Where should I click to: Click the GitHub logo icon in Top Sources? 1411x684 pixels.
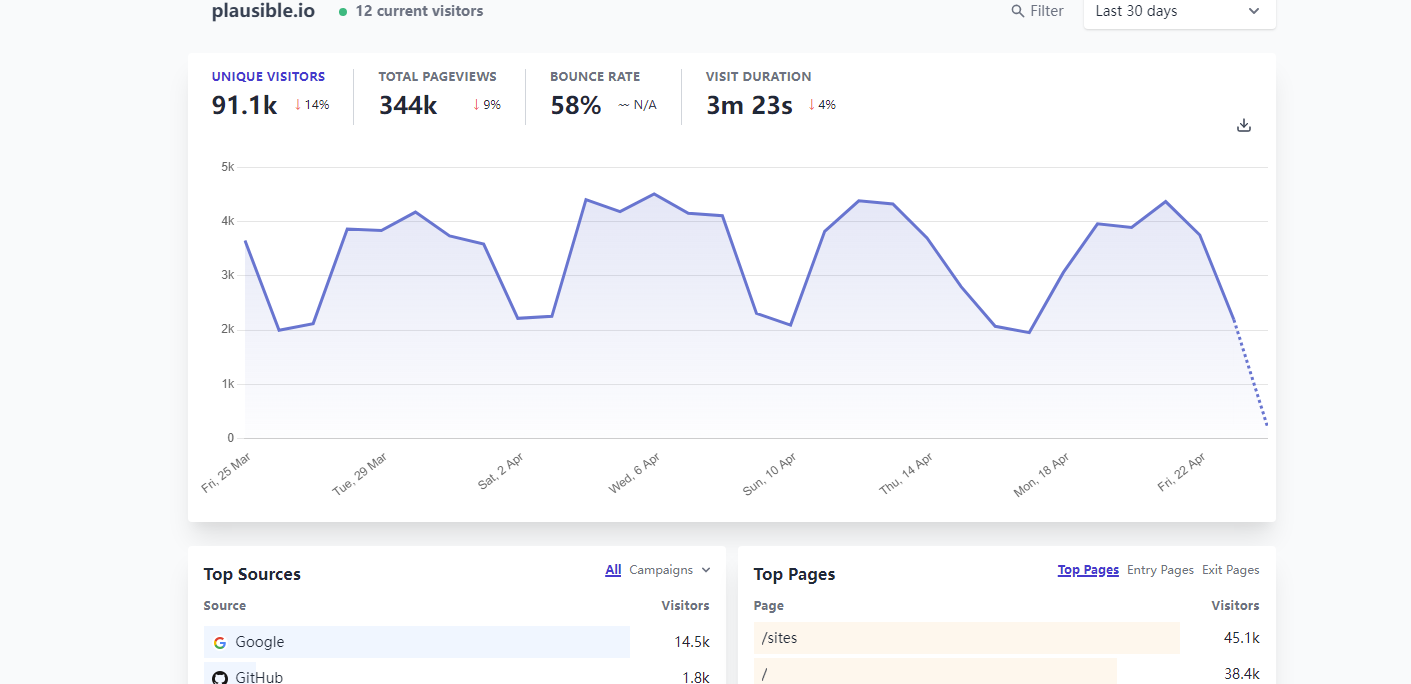pos(220,677)
